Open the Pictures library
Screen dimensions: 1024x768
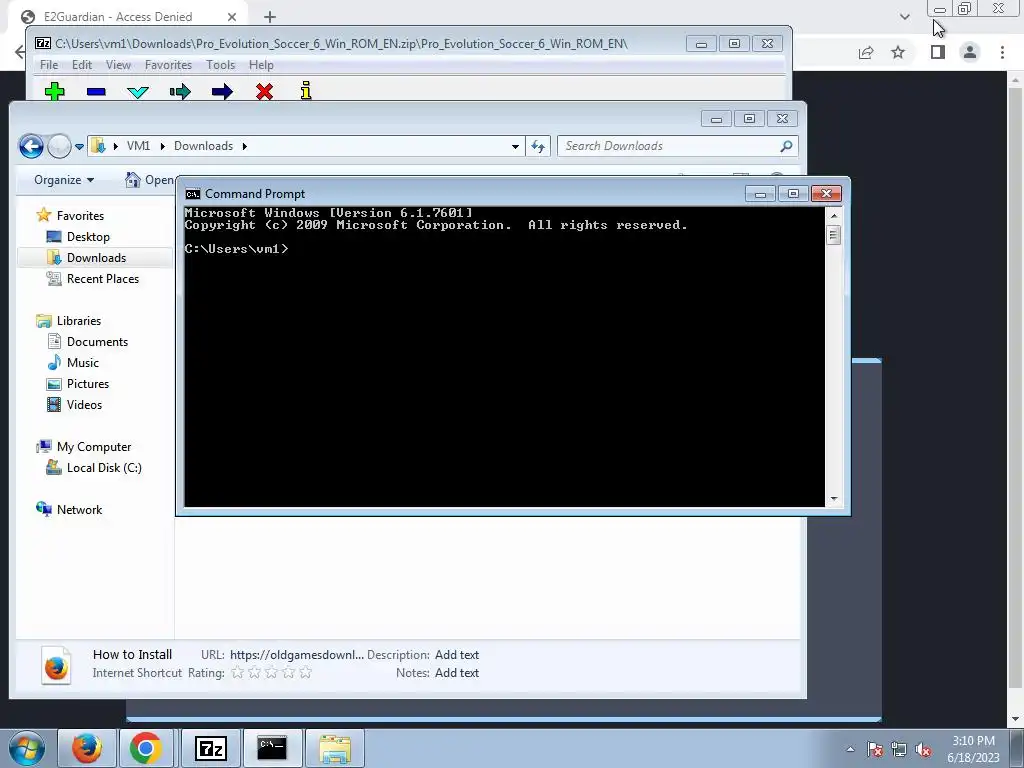click(x=88, y=383)
